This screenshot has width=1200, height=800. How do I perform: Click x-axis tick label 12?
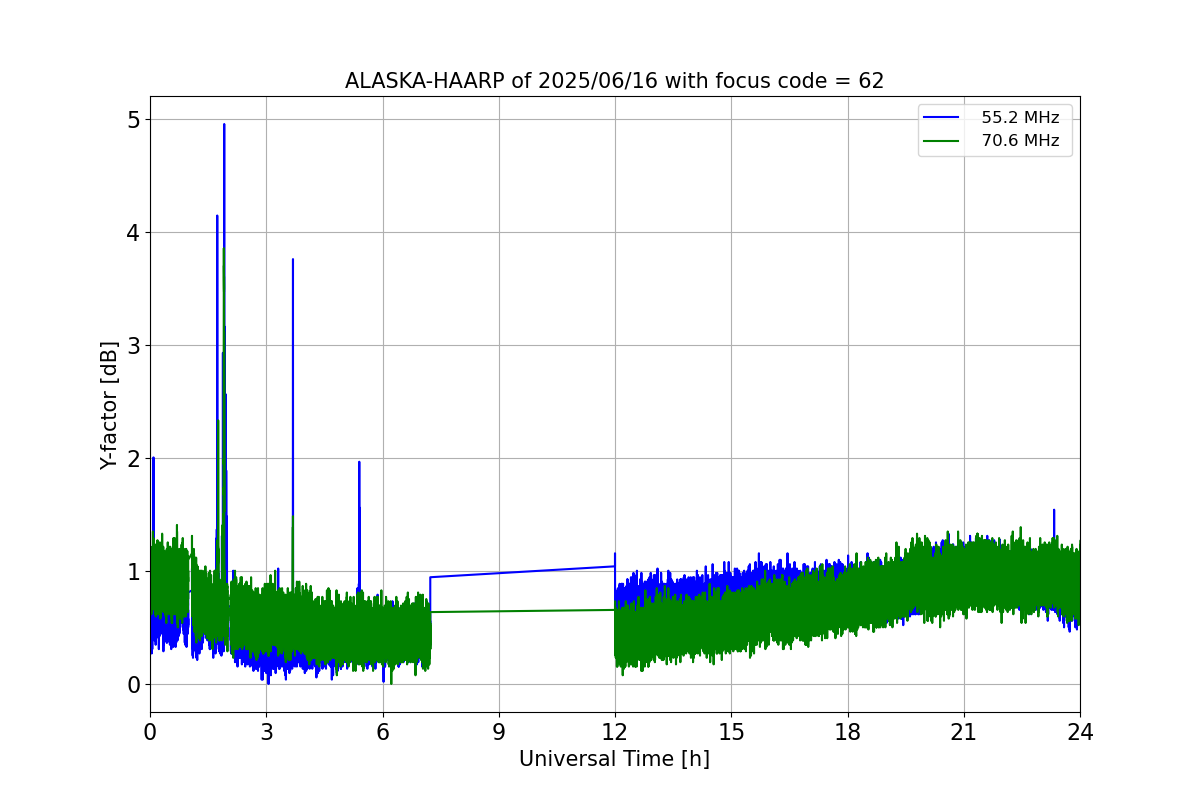point(615,731)
